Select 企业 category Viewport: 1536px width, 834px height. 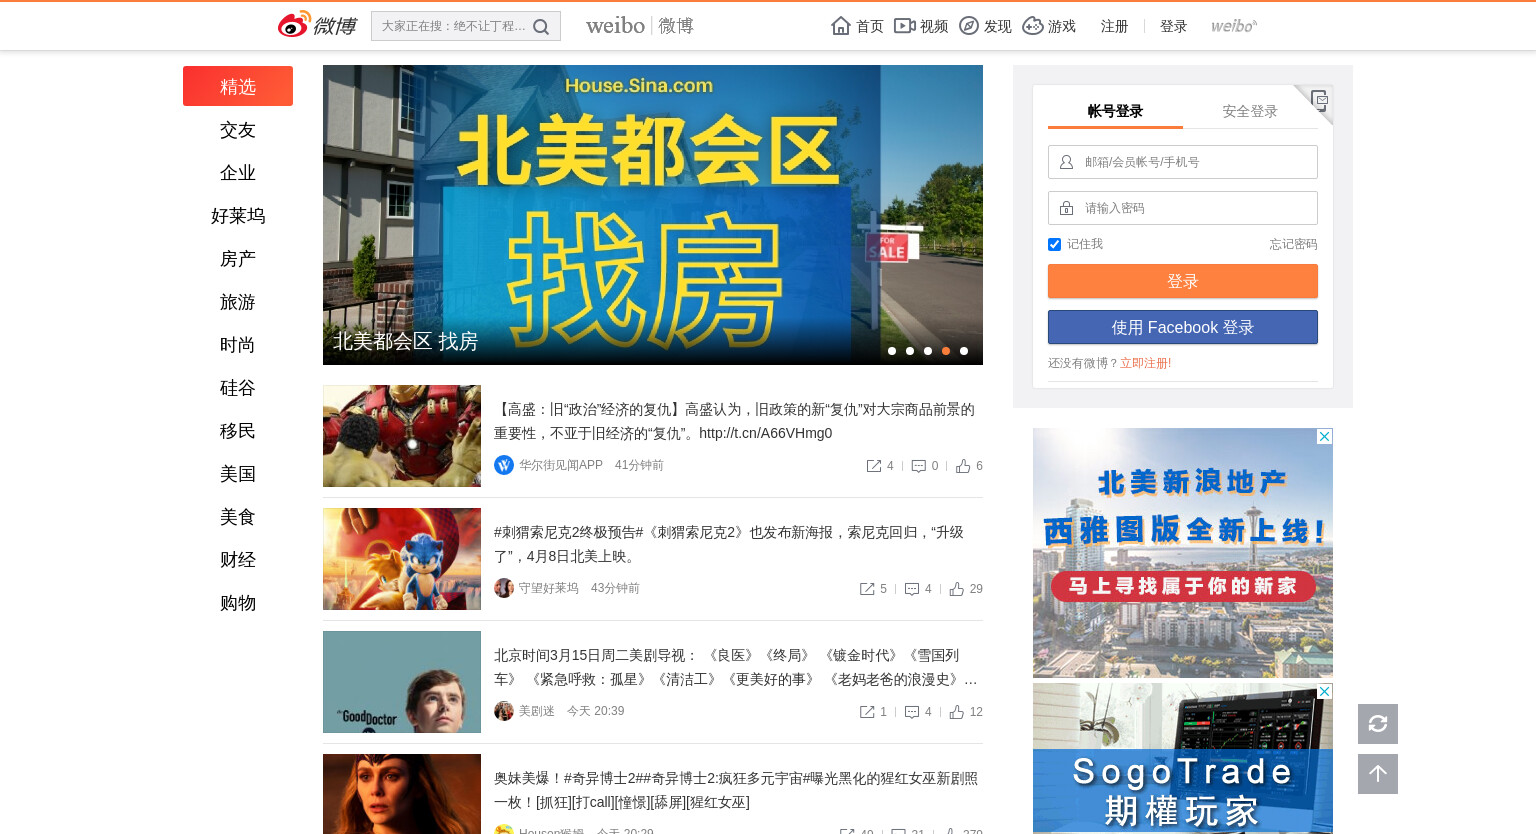238,173
